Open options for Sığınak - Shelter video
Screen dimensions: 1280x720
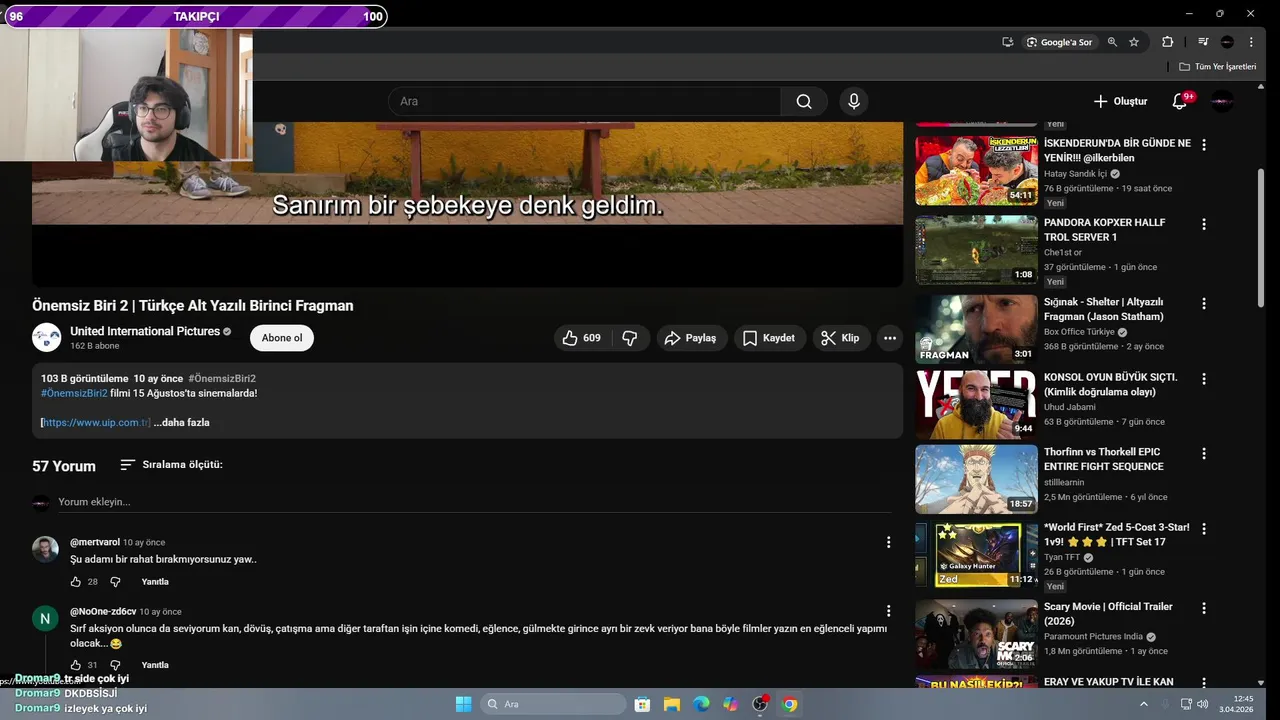point(1204,303)
